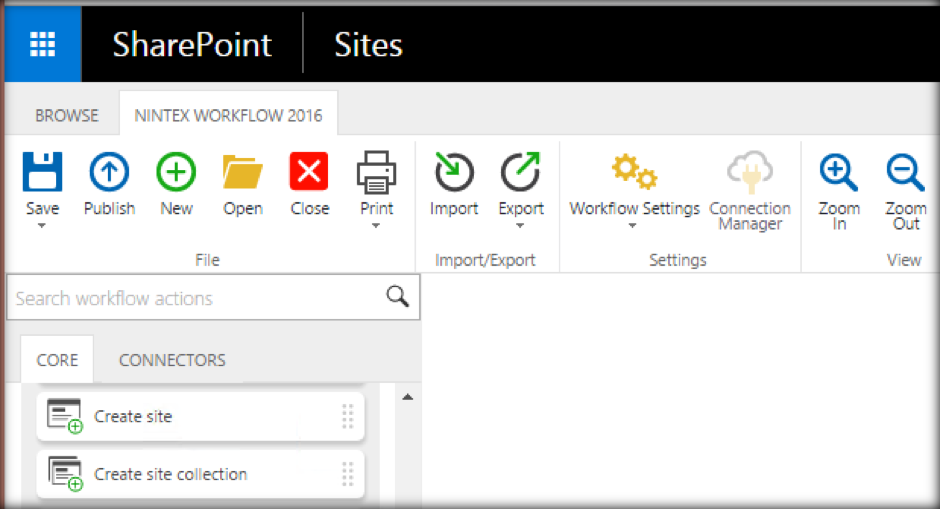
Task: Click the Open folder icon
Action: point(243,172)
